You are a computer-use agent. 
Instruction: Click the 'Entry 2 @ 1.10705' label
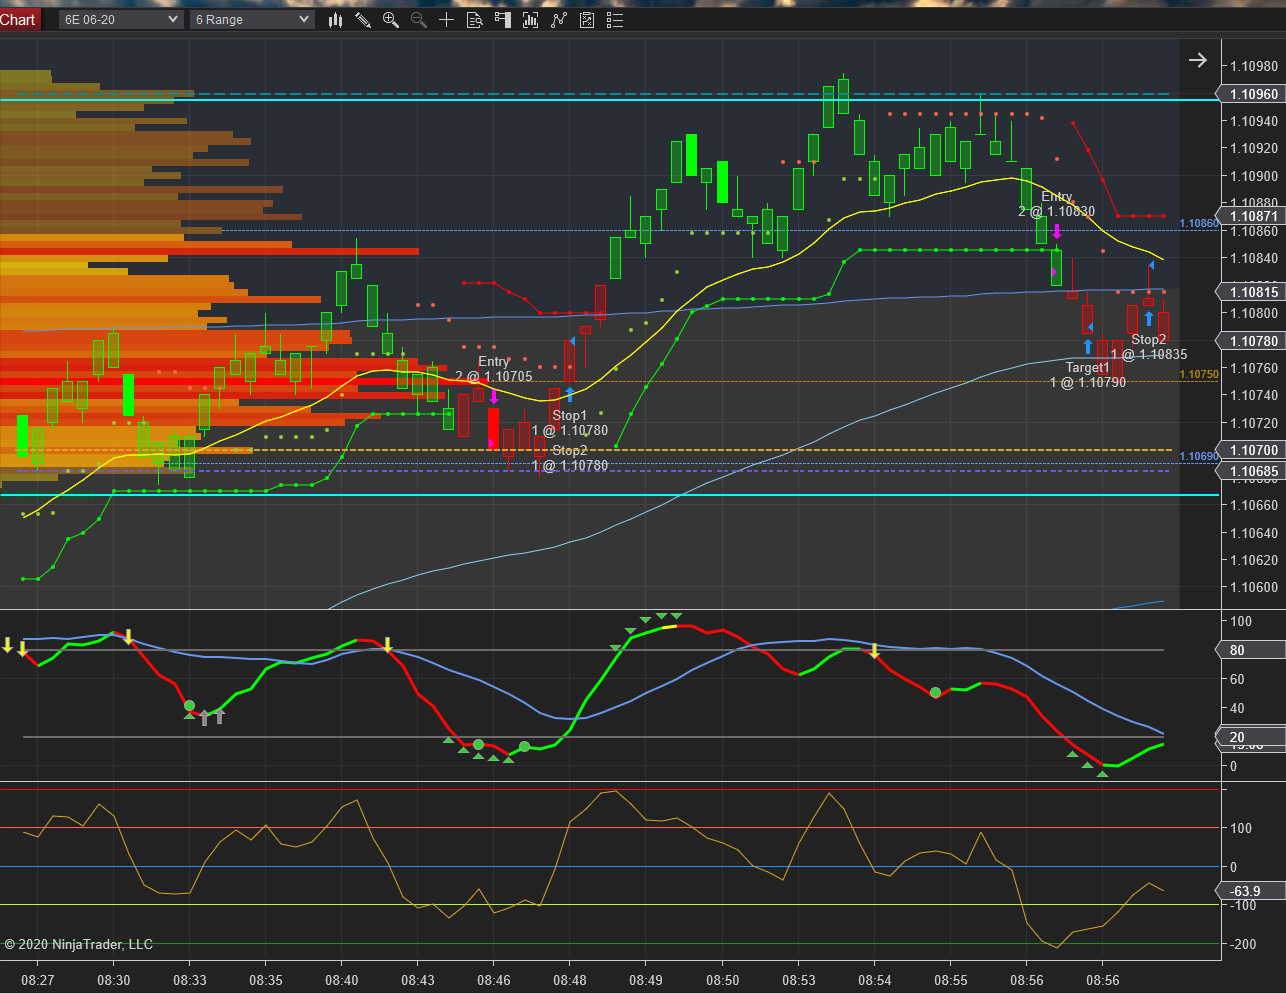tap(494, 369)
